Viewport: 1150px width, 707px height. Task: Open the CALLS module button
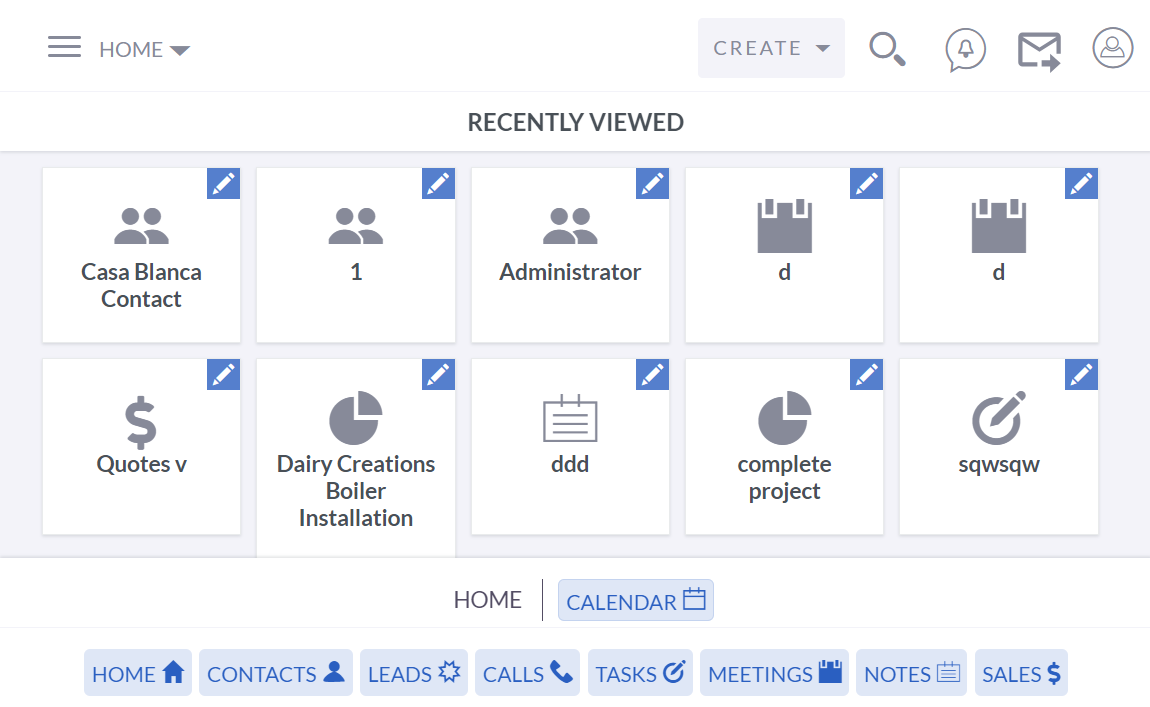527,674
